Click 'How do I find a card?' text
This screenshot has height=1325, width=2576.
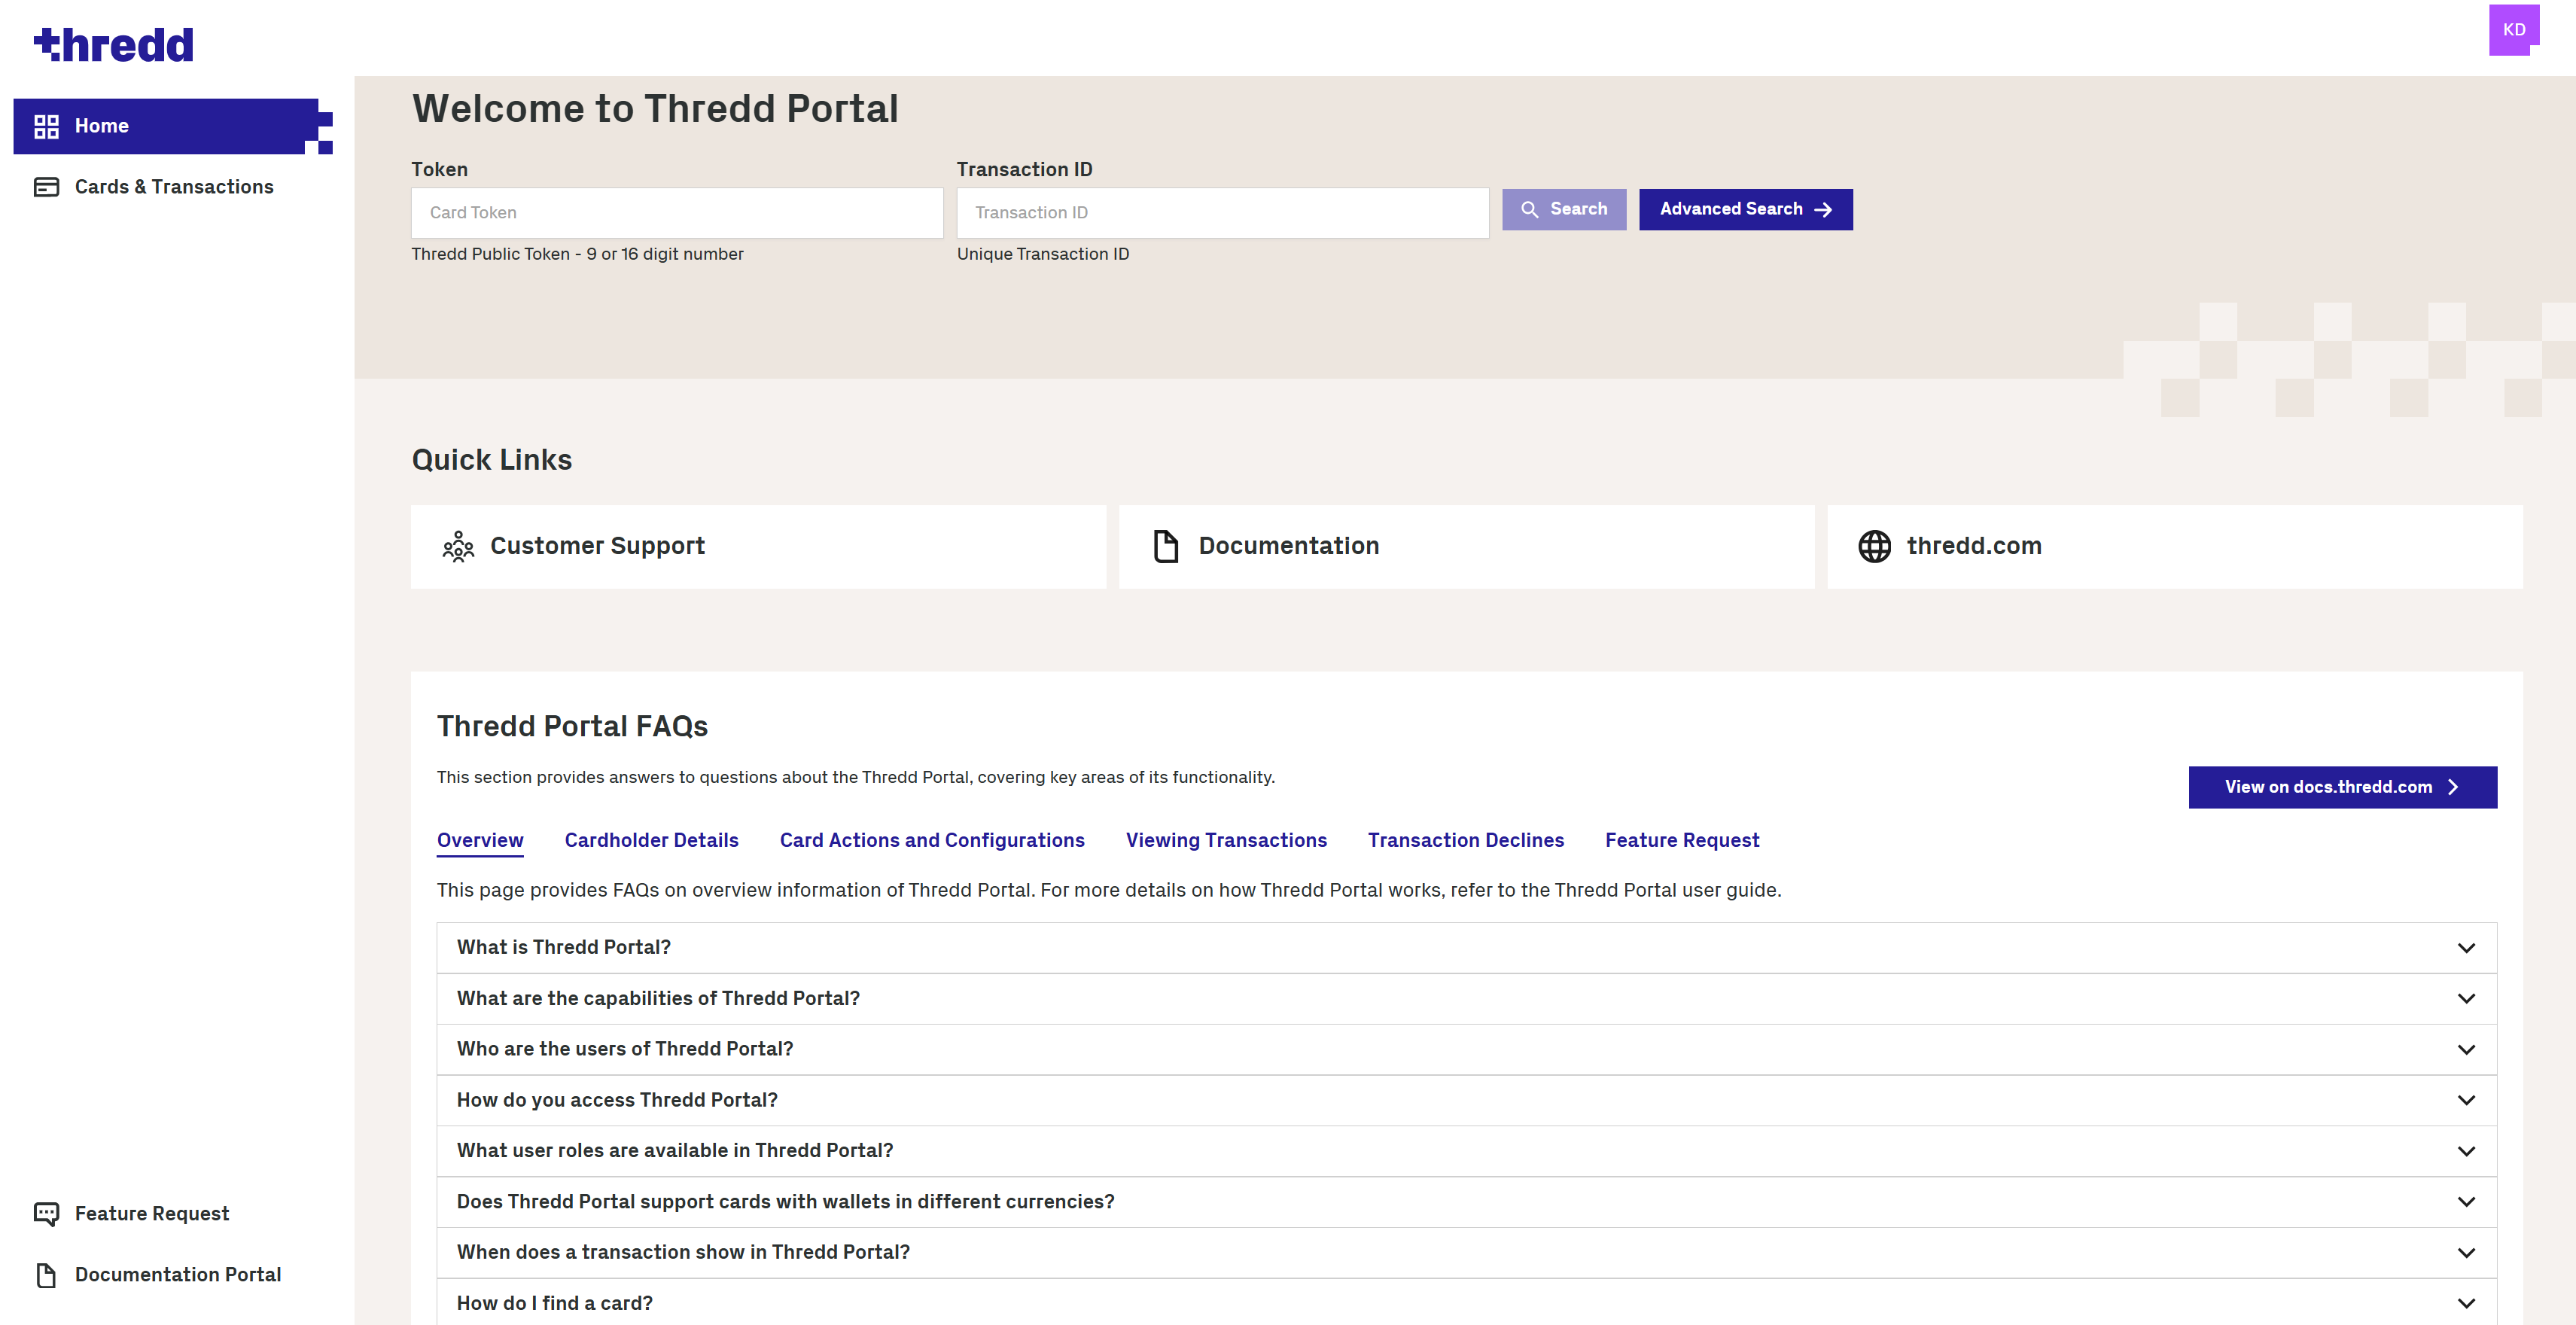[x=555, y=1303]
